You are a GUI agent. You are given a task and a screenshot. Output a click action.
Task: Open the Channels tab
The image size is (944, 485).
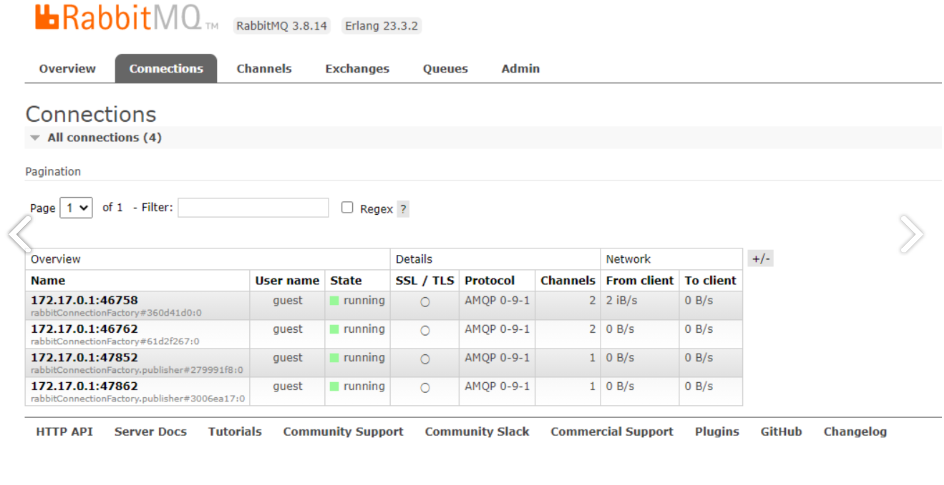click(264, 69)
